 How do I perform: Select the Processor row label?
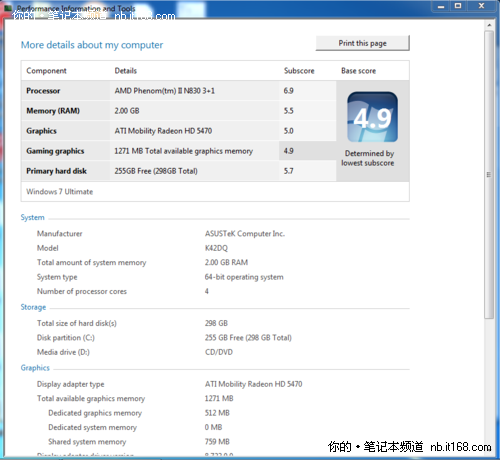point(43,91)
